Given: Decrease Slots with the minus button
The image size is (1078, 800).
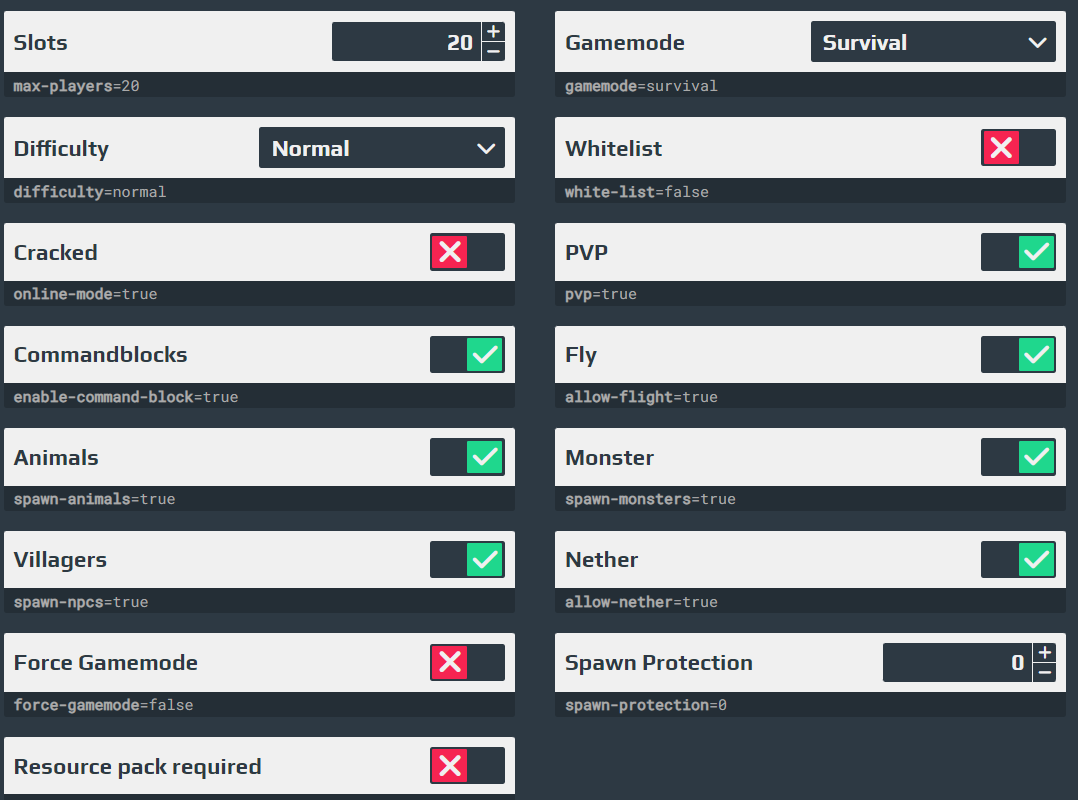Looking at the screenshot, I should pyautogui.click(x=493, y=52).
